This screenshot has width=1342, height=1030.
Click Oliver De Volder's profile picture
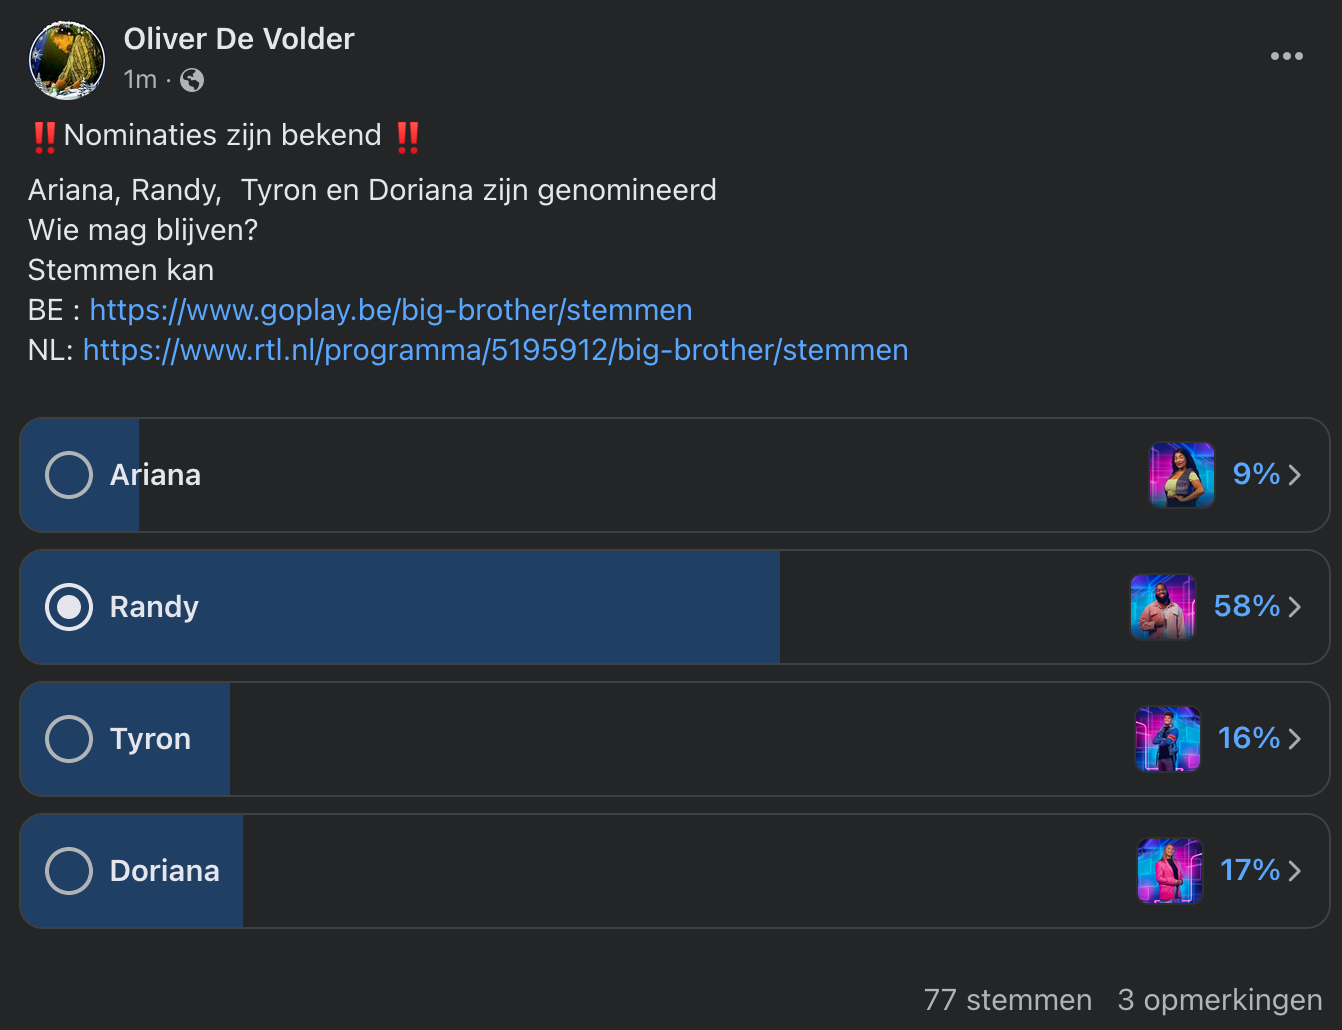tap(67, 60)
